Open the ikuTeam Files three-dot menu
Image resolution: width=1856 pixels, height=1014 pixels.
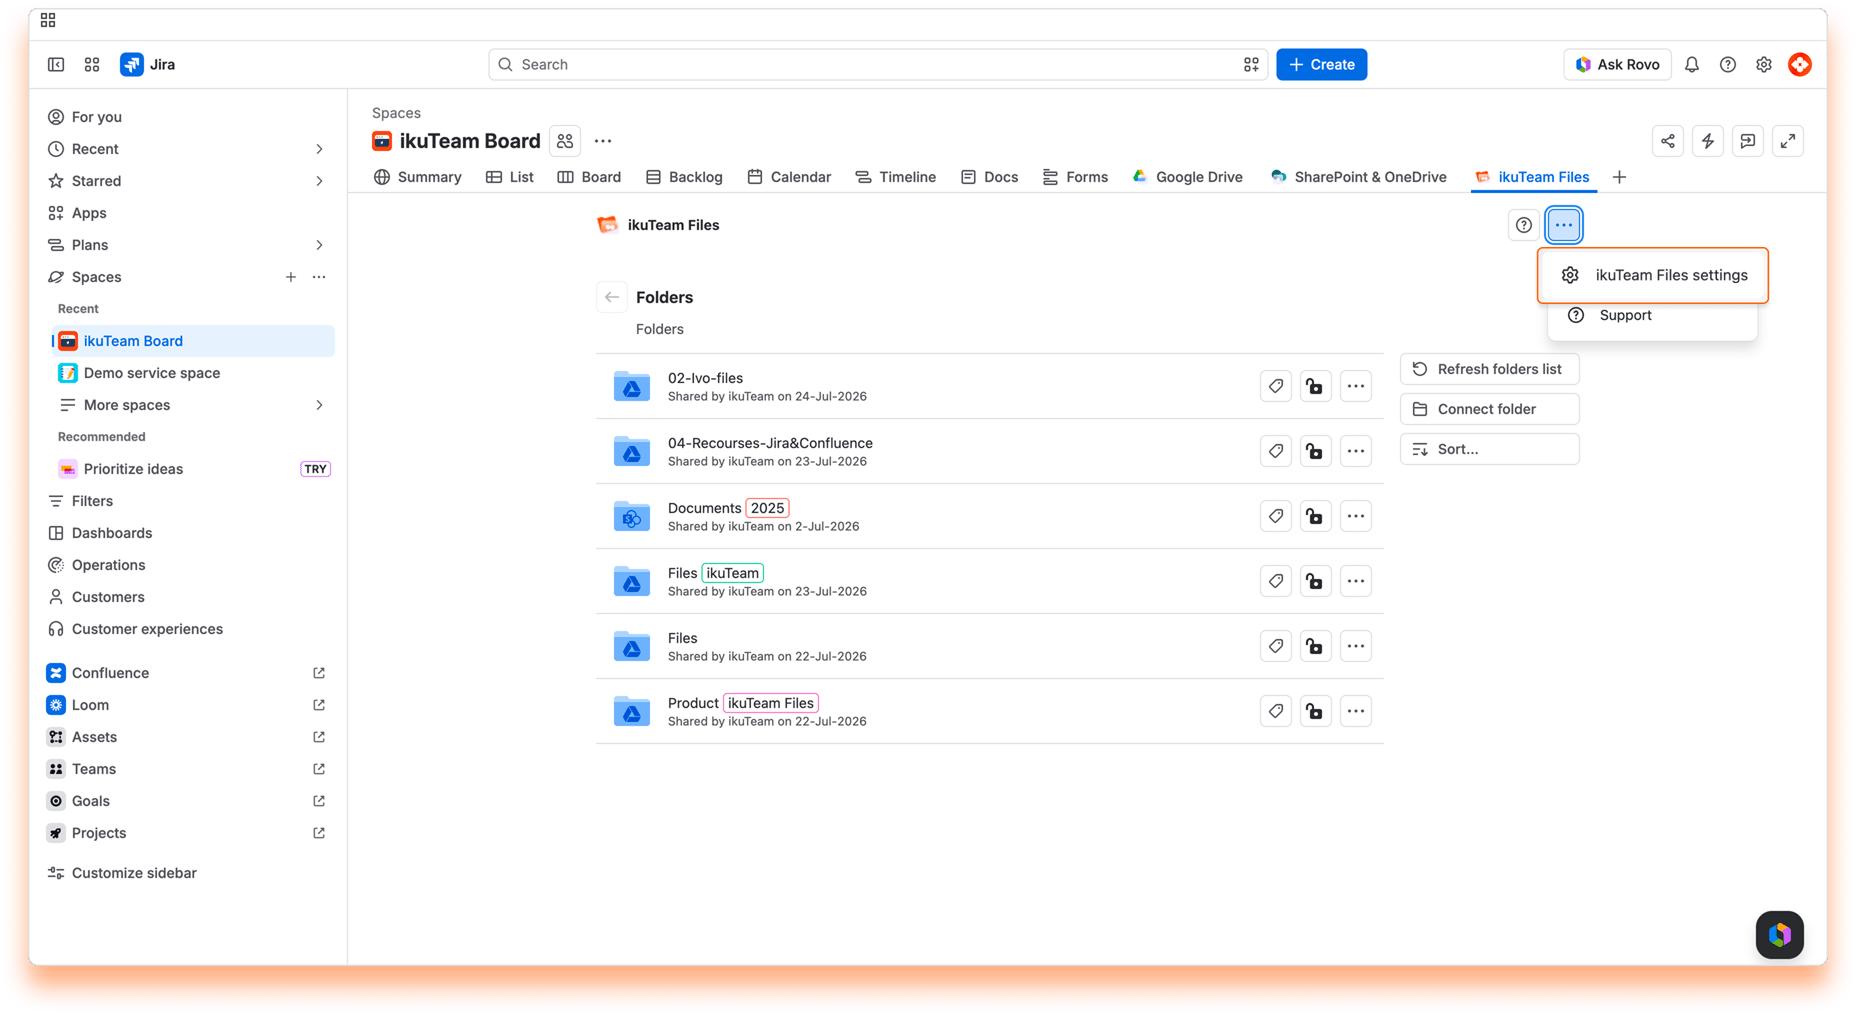1564,225
